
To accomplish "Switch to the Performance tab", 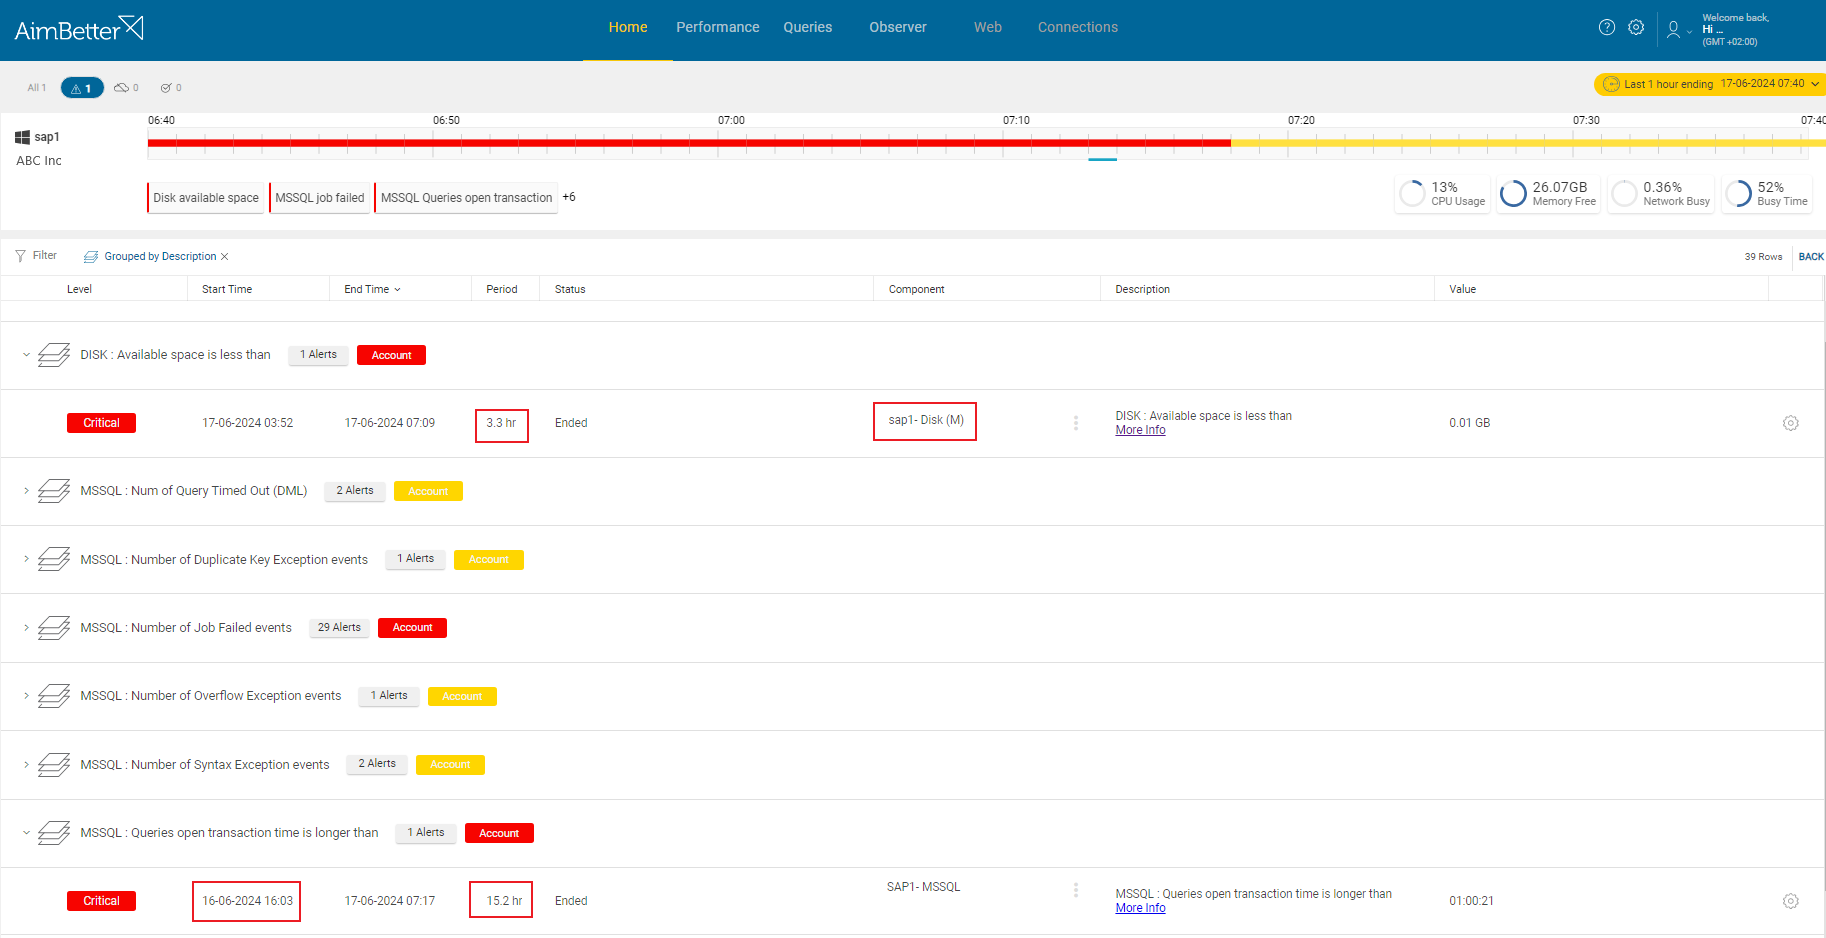I will pyautogui.click(x=718, y=27).
